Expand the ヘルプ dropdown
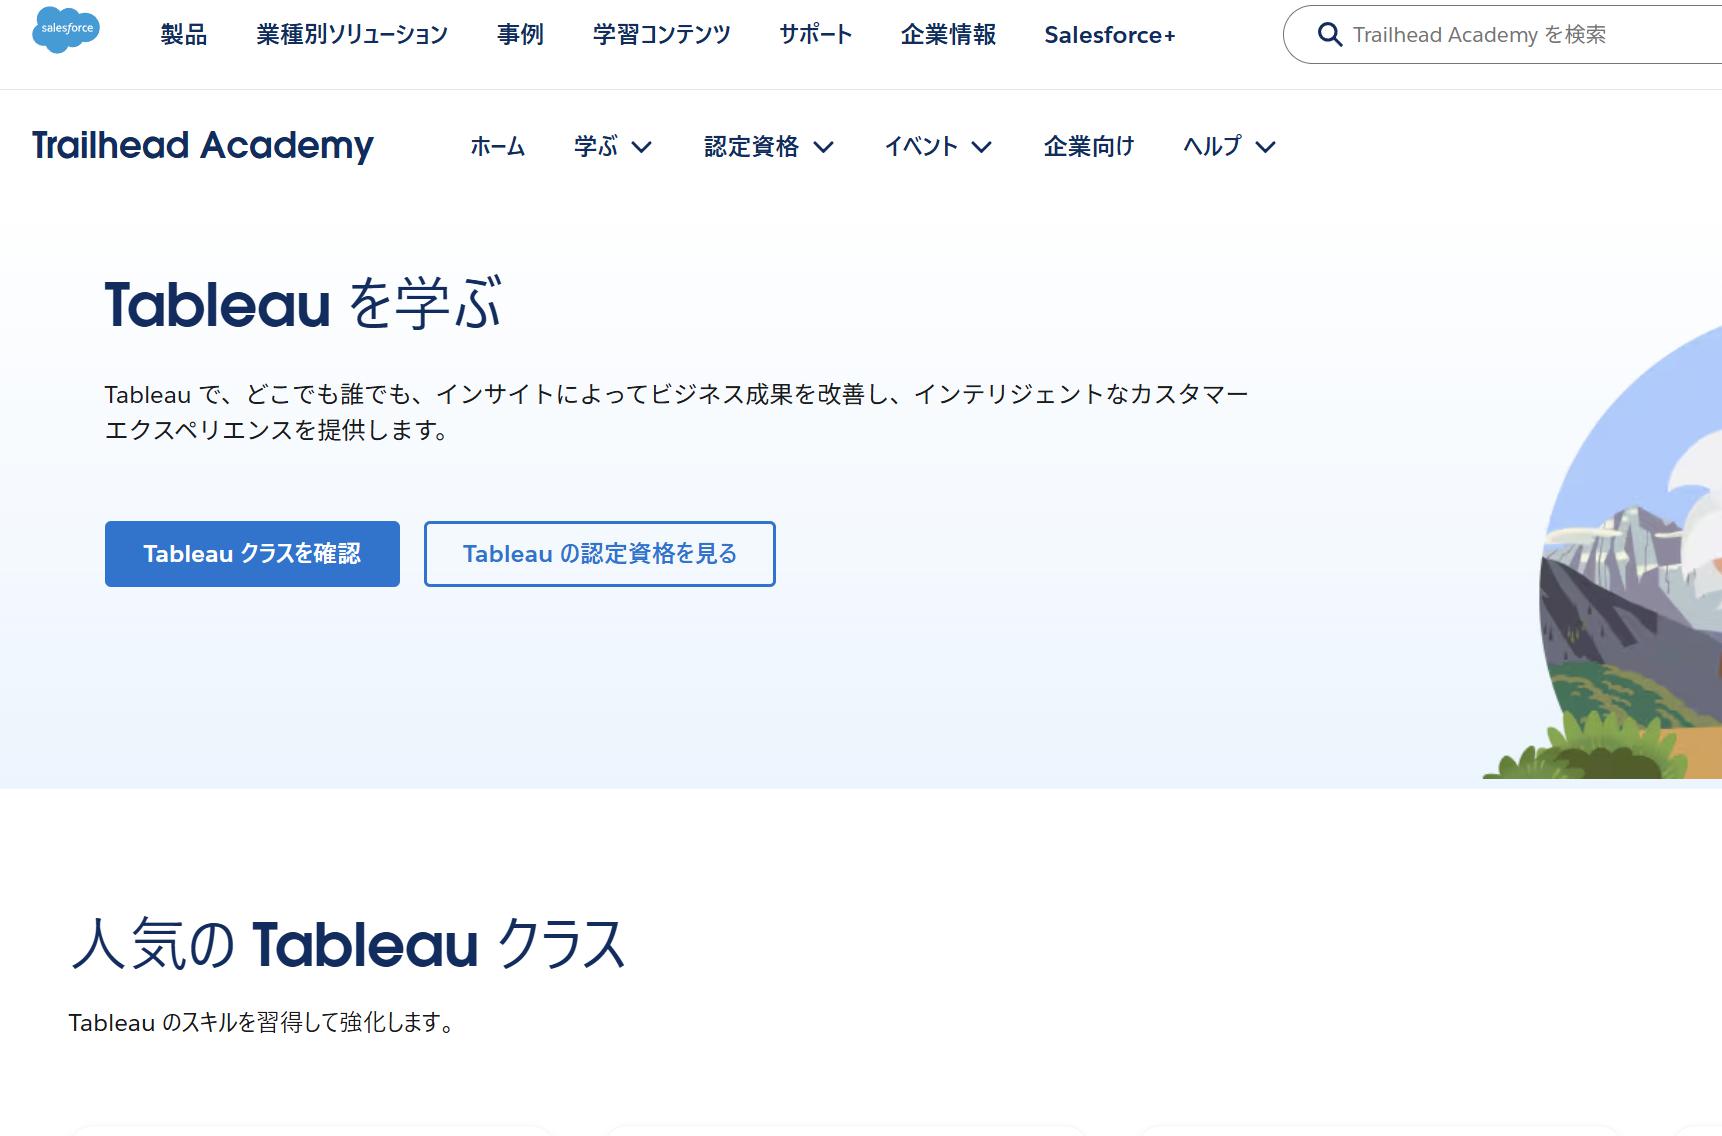 (x=1229, y=147)
